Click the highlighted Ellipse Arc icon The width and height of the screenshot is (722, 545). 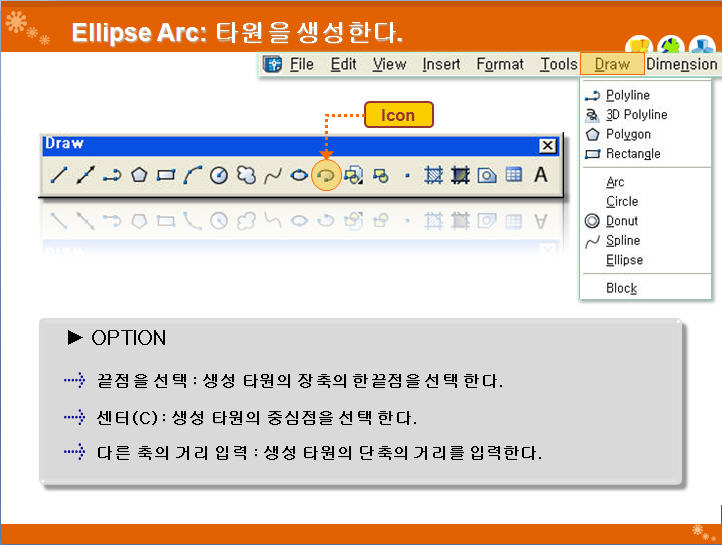pos(325,175)
